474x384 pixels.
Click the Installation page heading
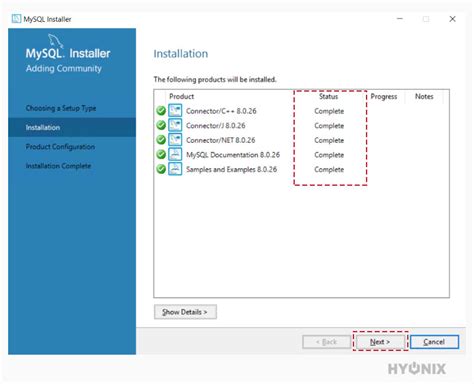[181, 54]
